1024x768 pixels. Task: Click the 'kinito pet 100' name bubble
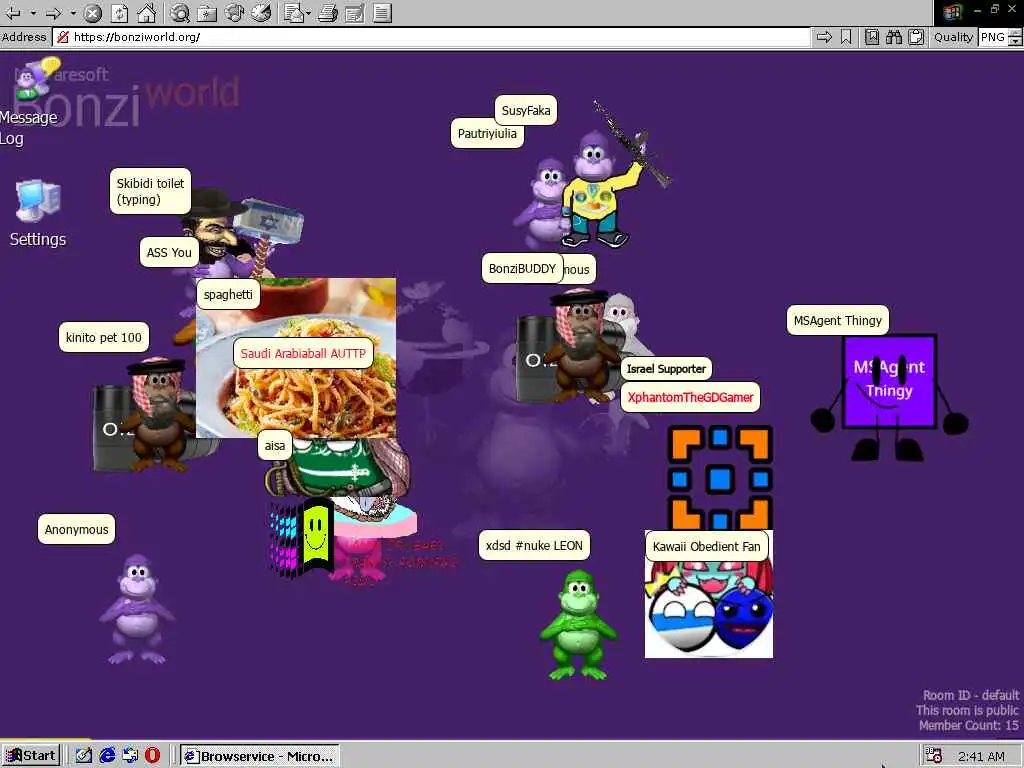tap(104, 338)
